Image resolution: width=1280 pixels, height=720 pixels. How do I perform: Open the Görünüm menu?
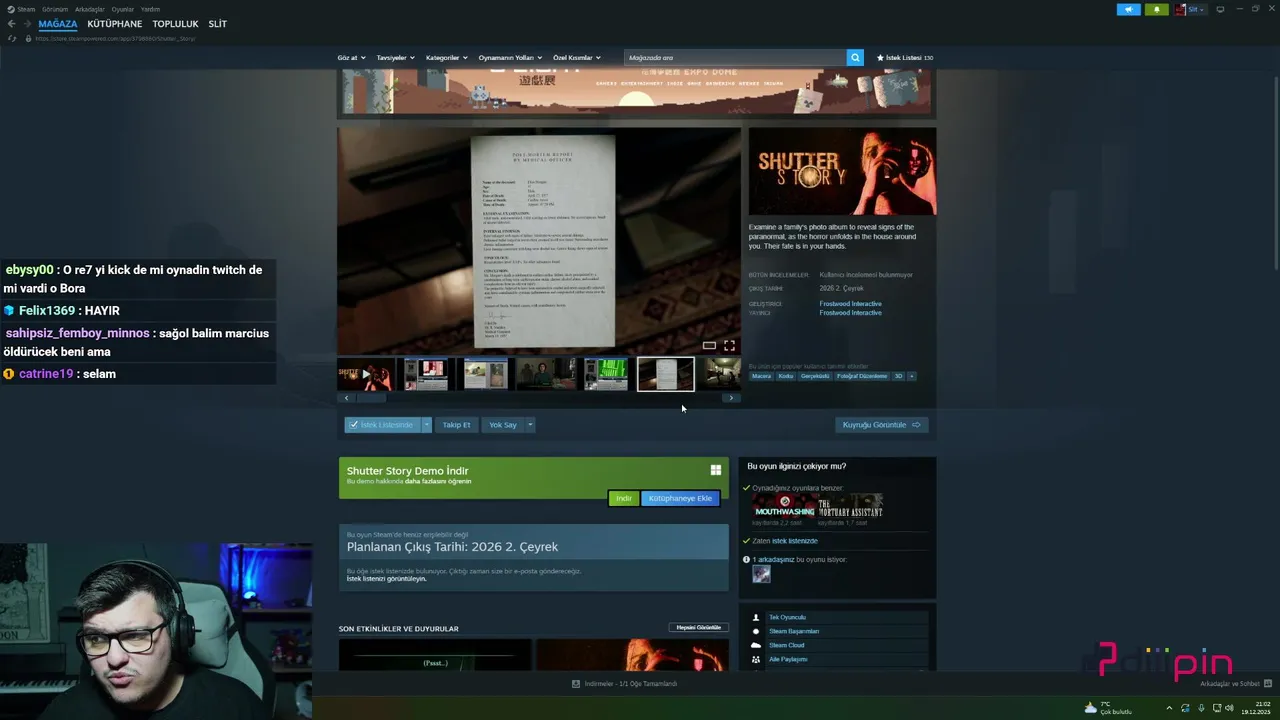pyautogui.click(x=55, y=9)
